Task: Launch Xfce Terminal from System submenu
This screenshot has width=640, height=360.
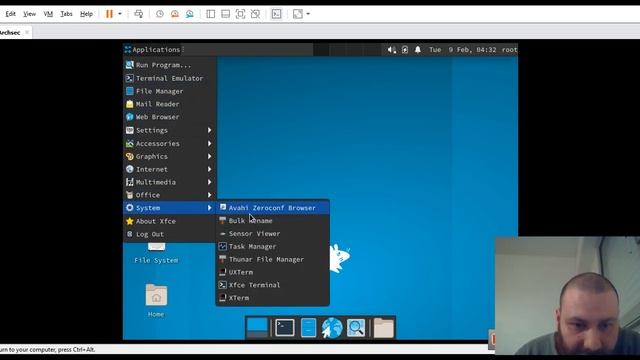Action: pos(273,285)
